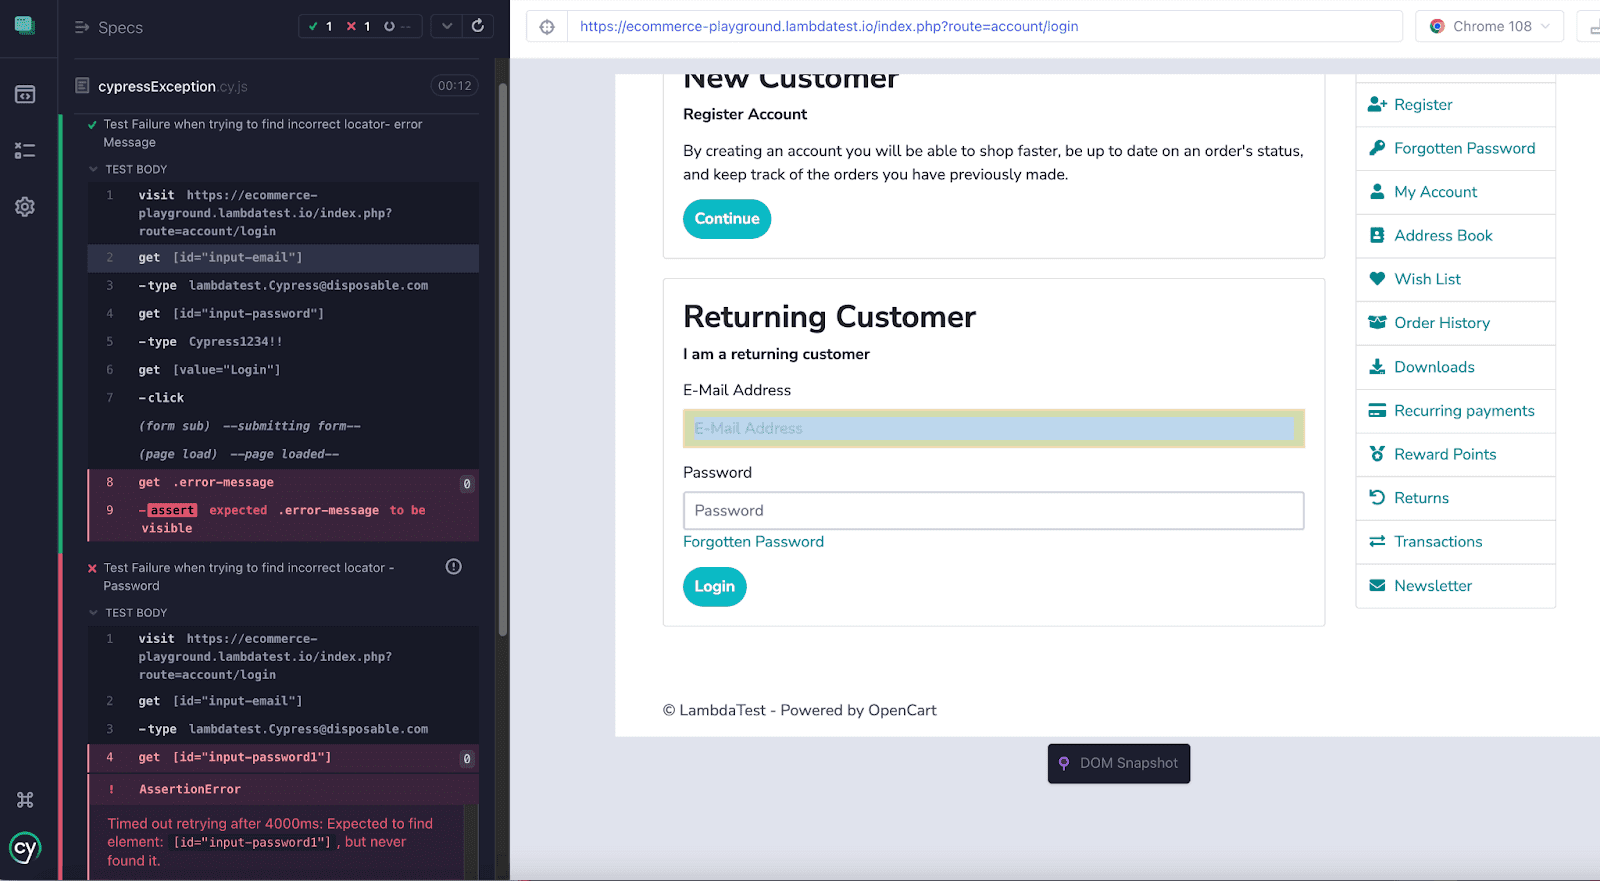
Task: Open the Wish List sidebar item
Action: [1427, 279]
